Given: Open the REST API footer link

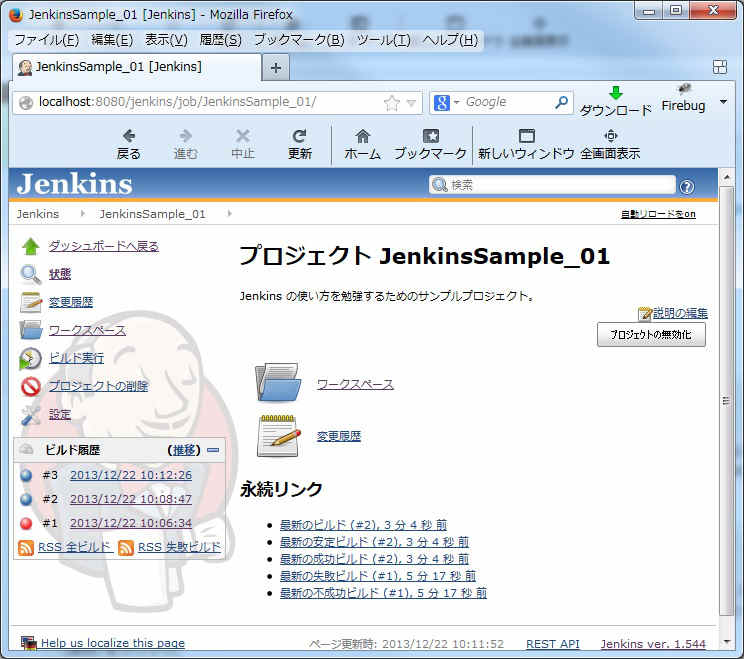Looking at the screenshot, I should 553,644.
